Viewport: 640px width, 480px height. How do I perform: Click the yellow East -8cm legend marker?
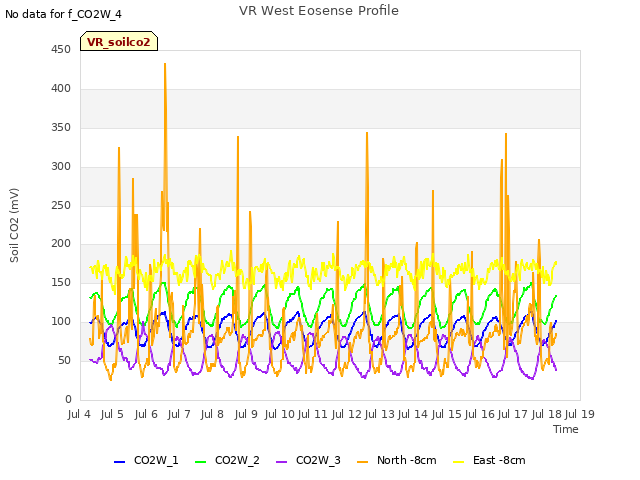(458, 462)
